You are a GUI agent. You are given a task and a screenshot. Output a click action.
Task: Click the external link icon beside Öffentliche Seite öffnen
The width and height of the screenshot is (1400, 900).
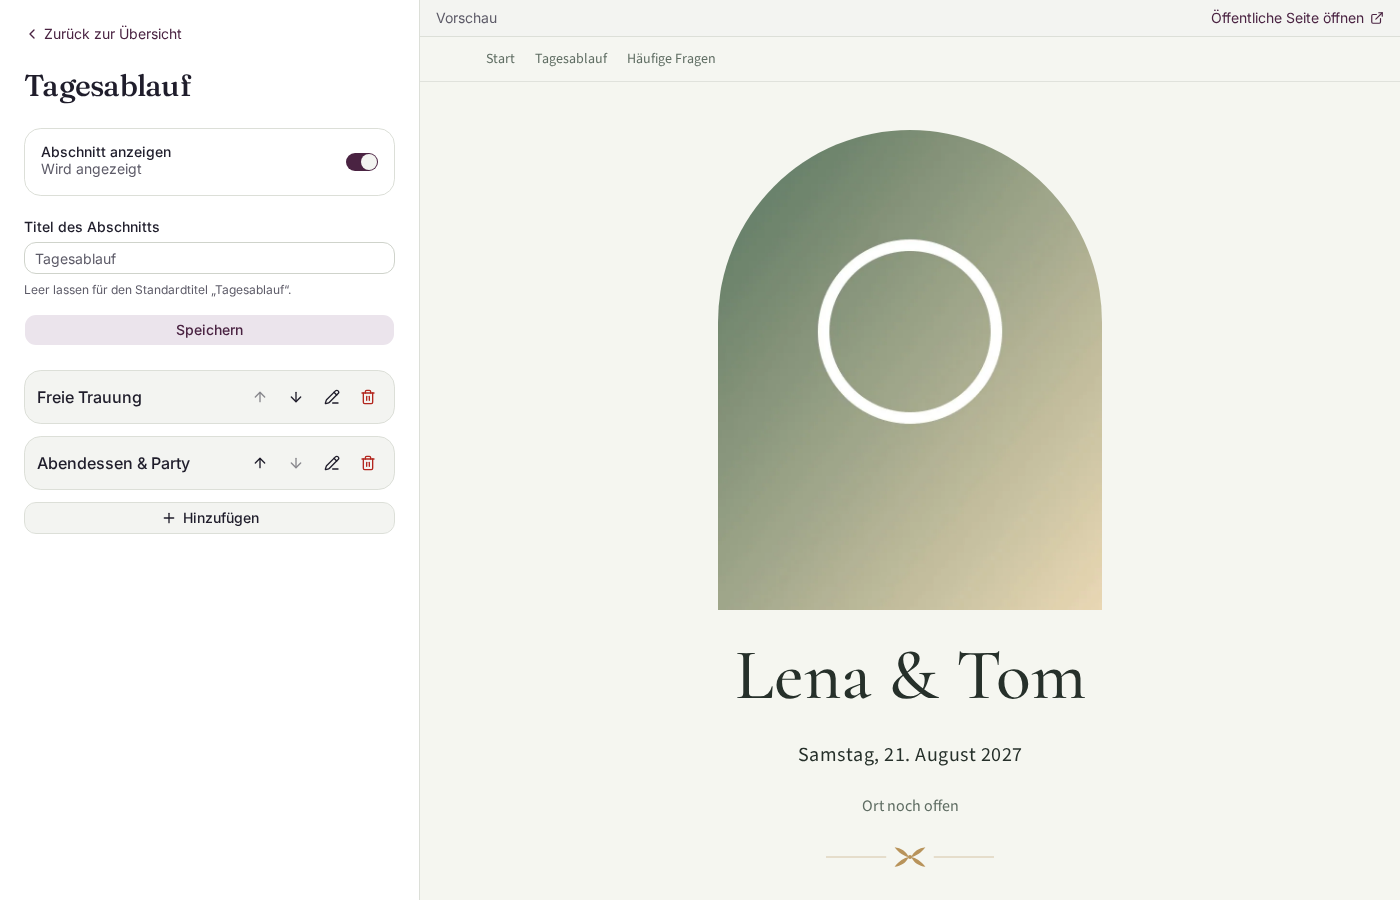click(x=1377, y=18)
